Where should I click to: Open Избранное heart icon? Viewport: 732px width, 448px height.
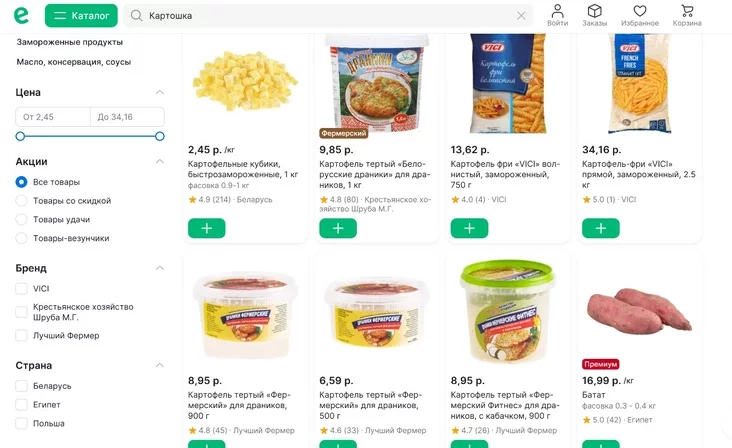click(640, 11)
